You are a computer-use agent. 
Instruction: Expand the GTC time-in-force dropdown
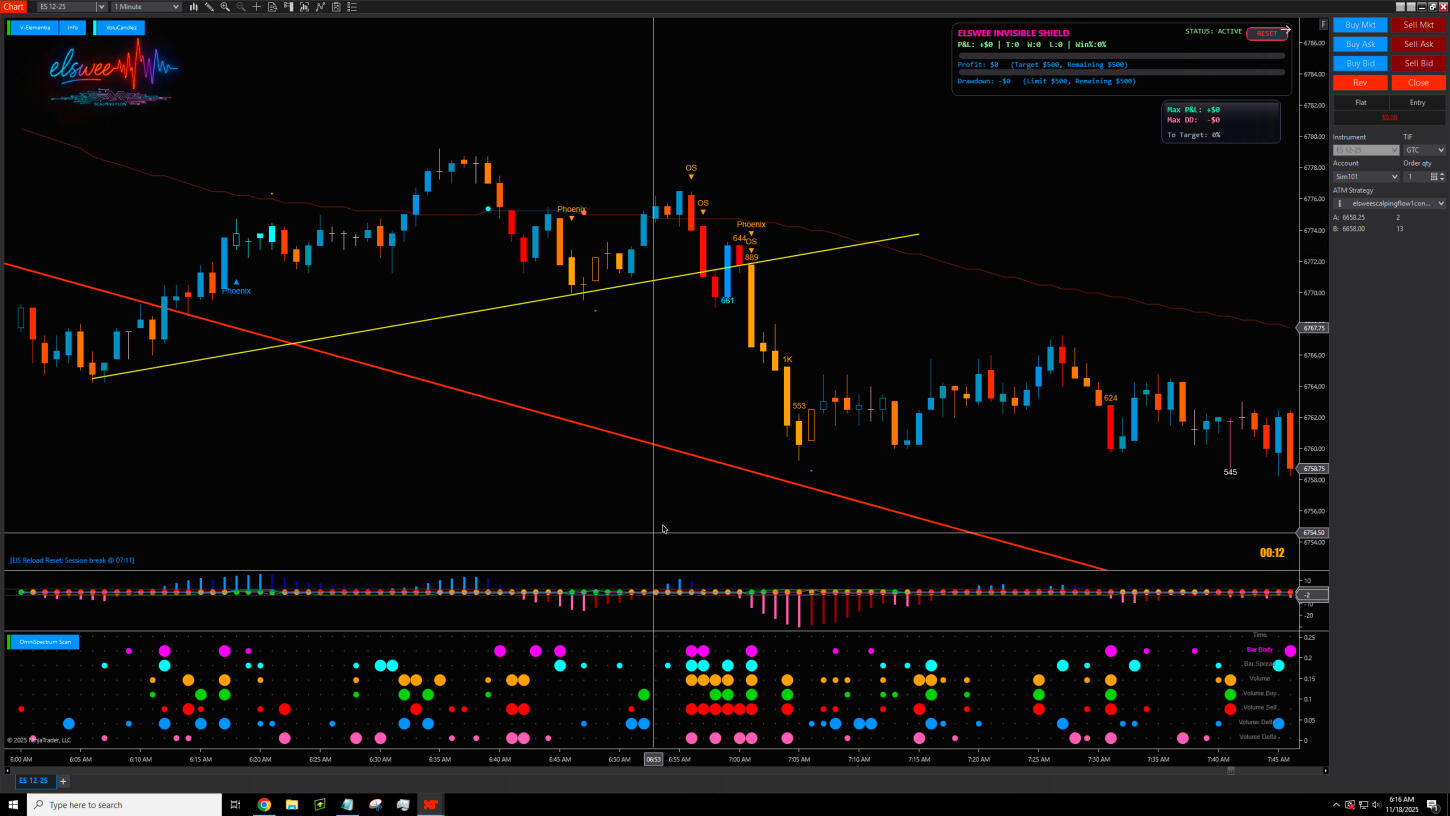click(x=1424, y=150)
